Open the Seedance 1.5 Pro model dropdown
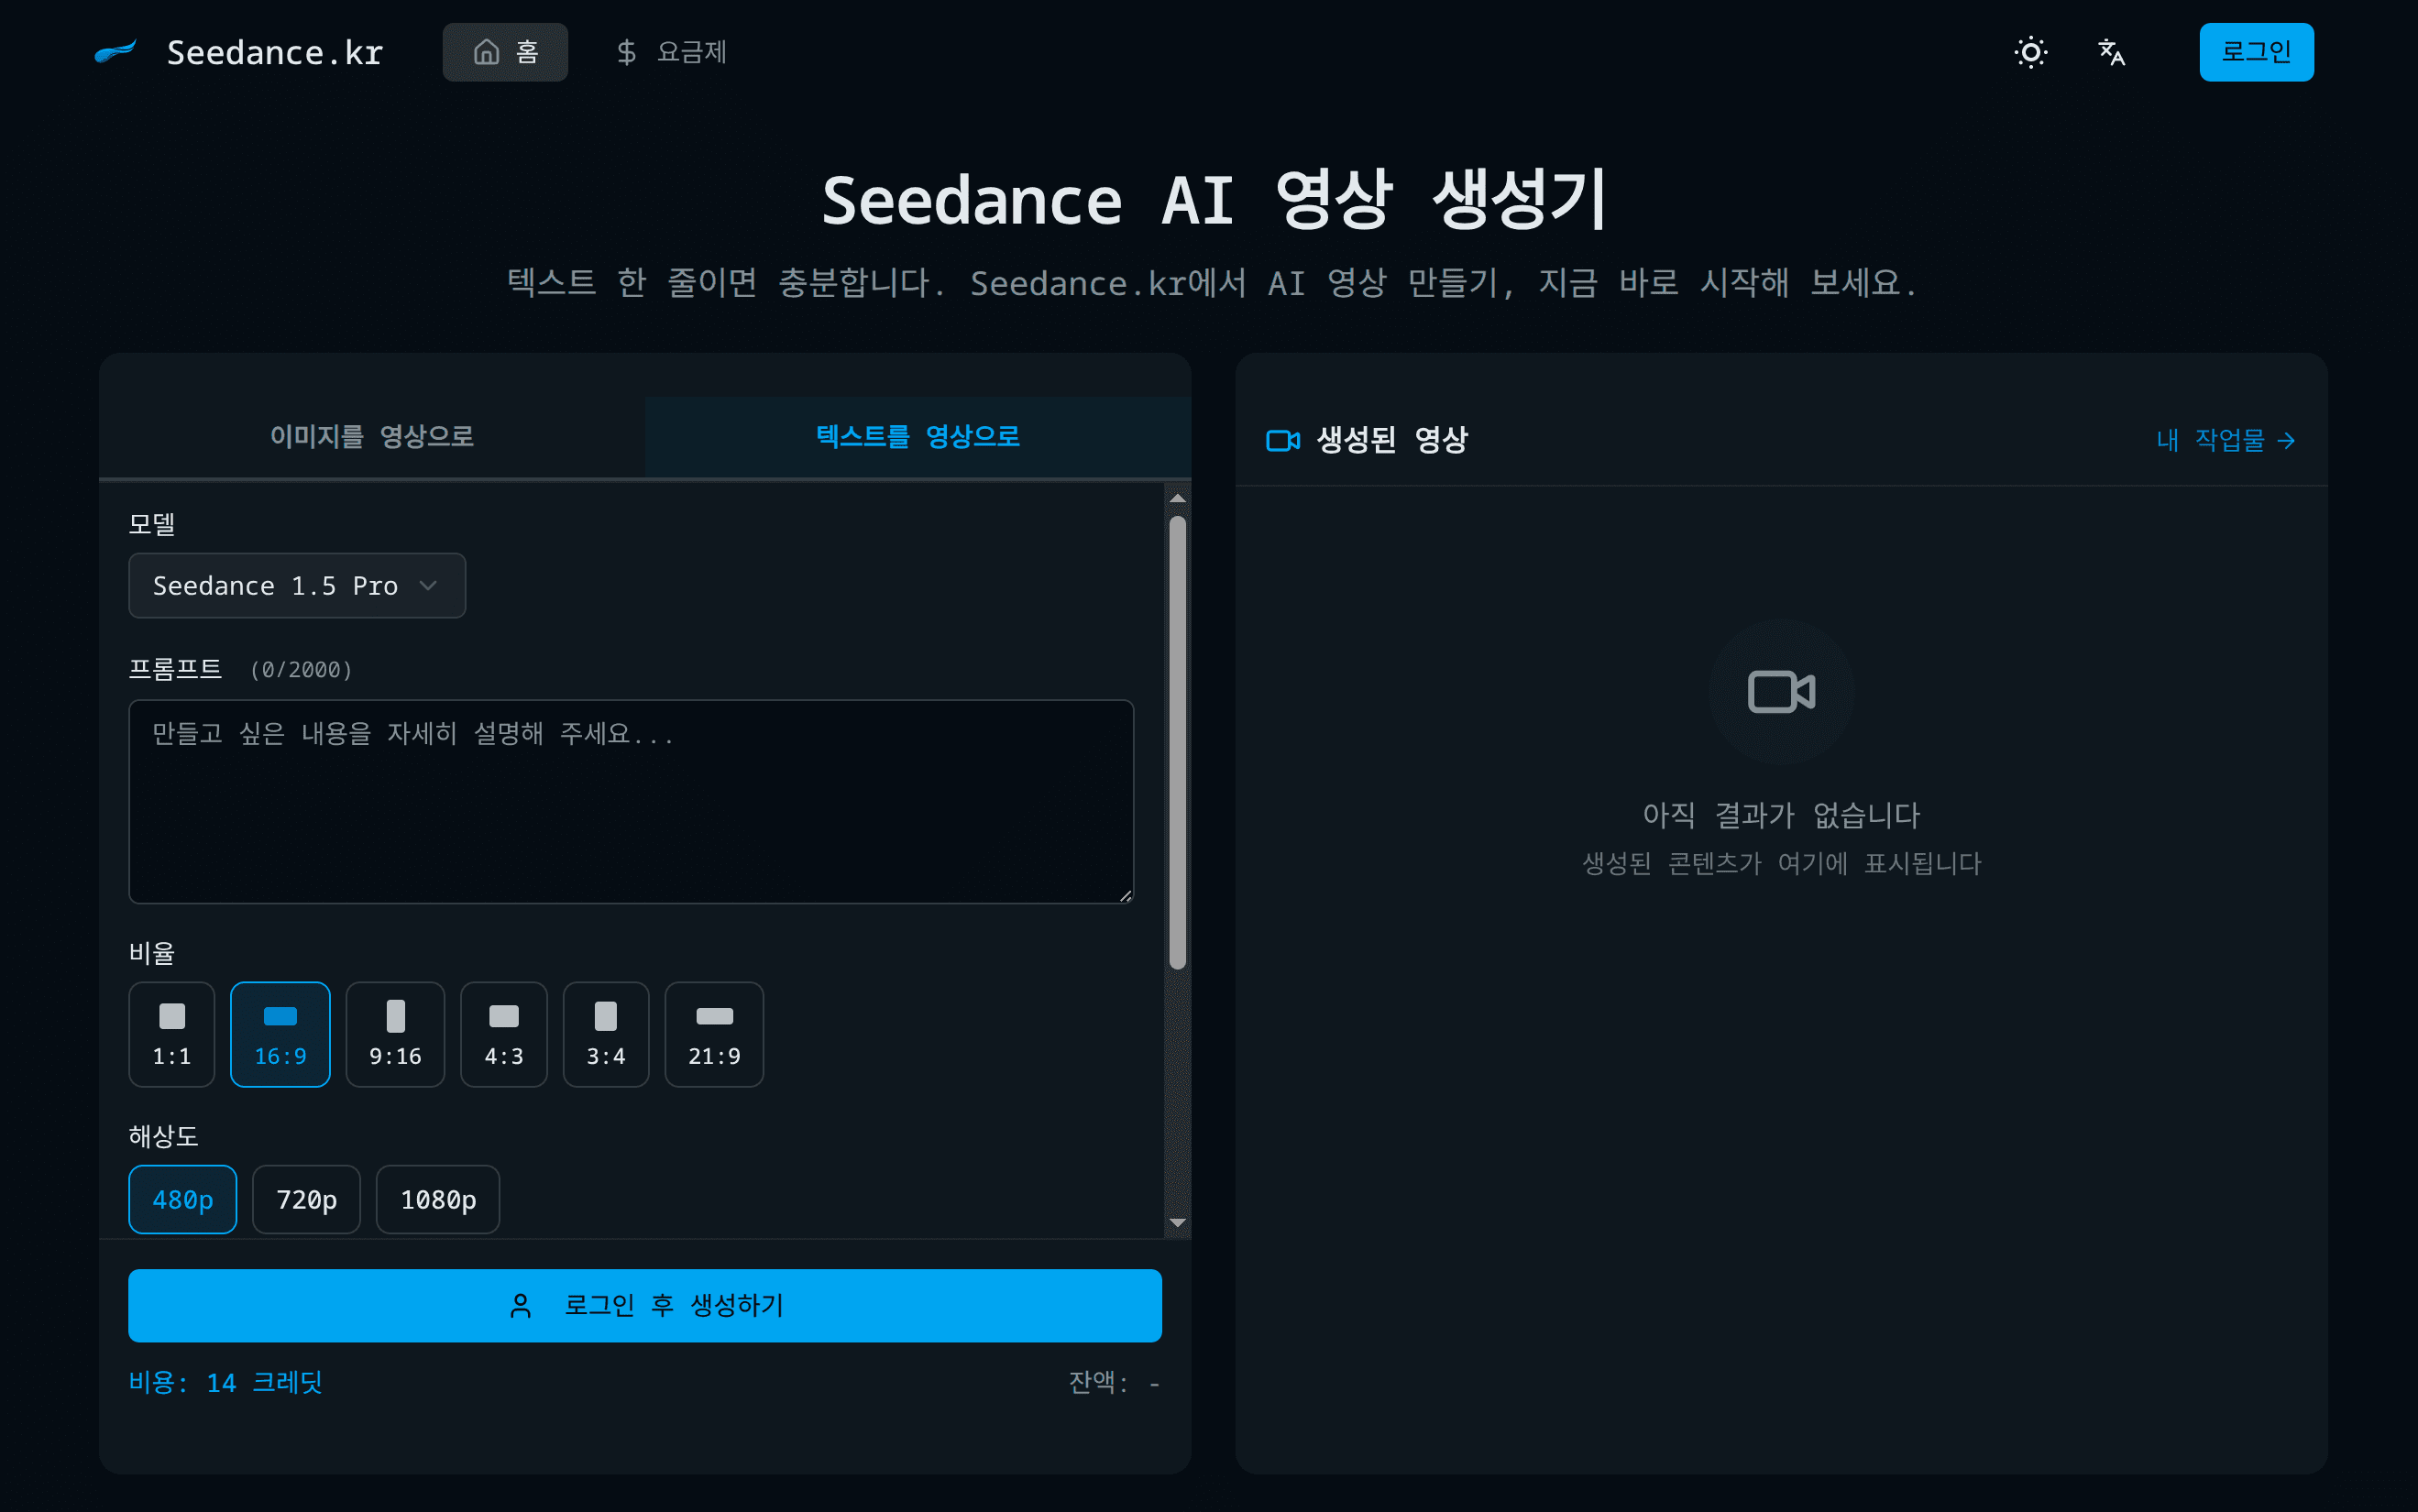 coord(297,585)
